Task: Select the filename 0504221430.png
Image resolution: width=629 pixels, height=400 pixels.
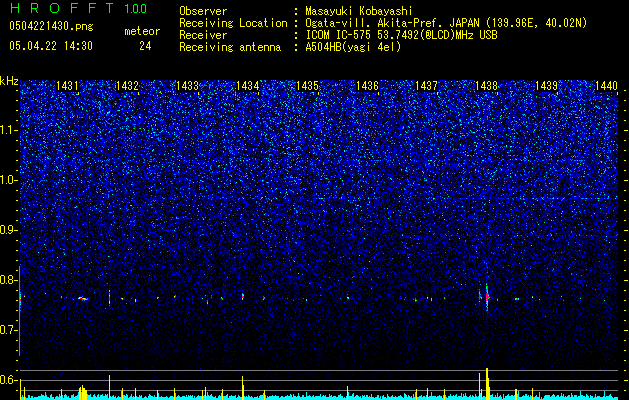Action: 51,27
